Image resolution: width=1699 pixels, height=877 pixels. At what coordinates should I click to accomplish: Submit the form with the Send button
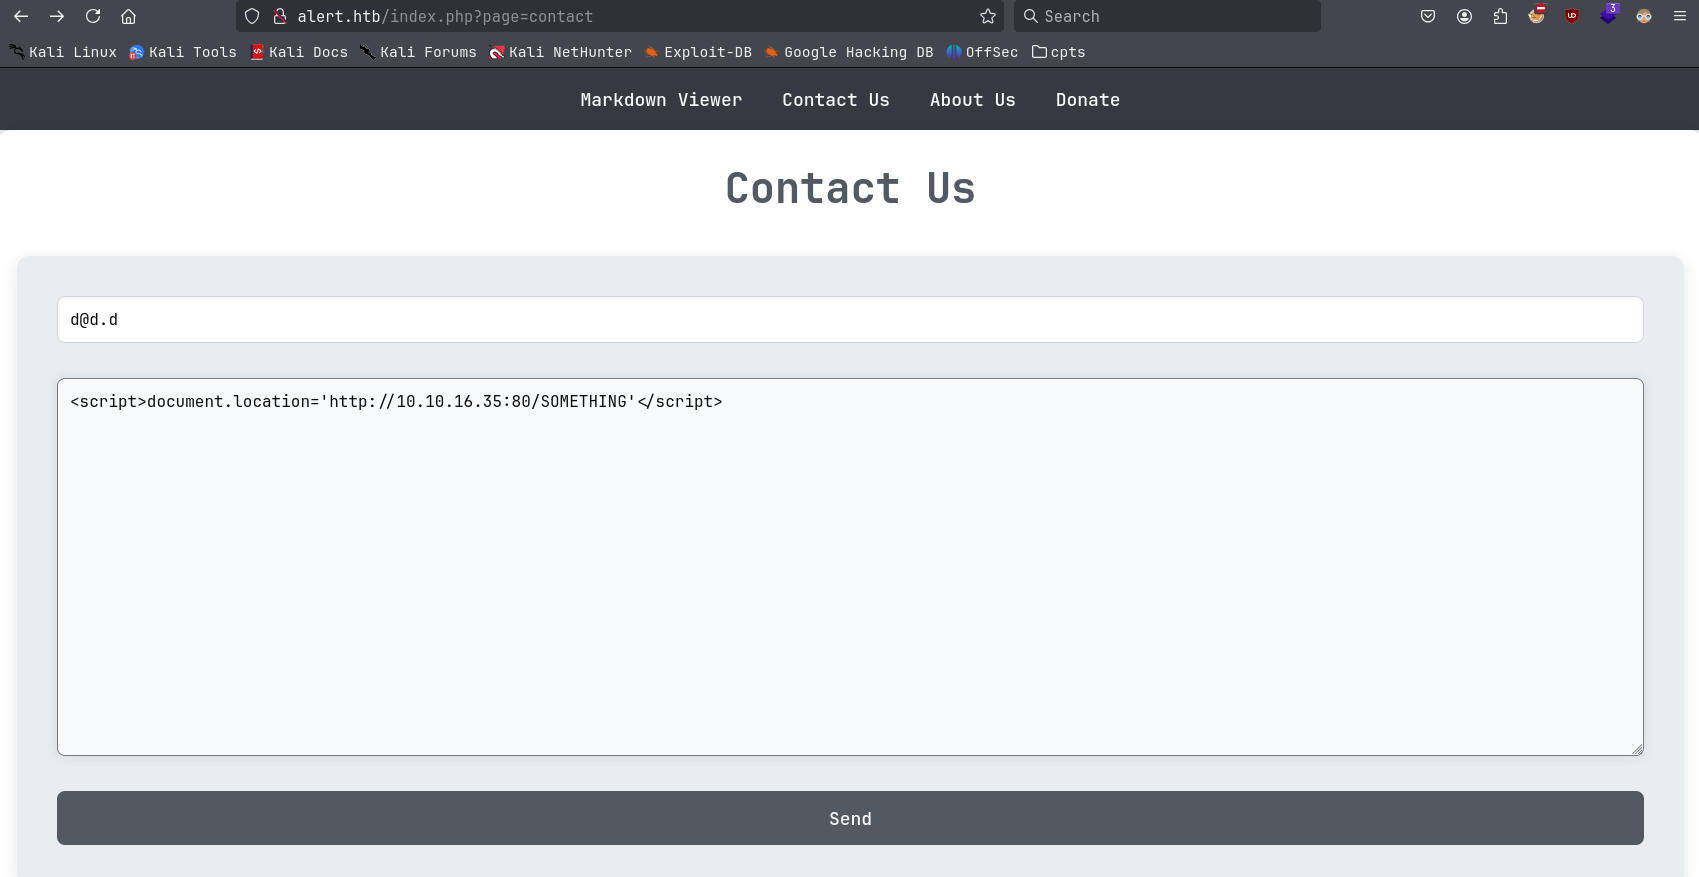[850, 818]
